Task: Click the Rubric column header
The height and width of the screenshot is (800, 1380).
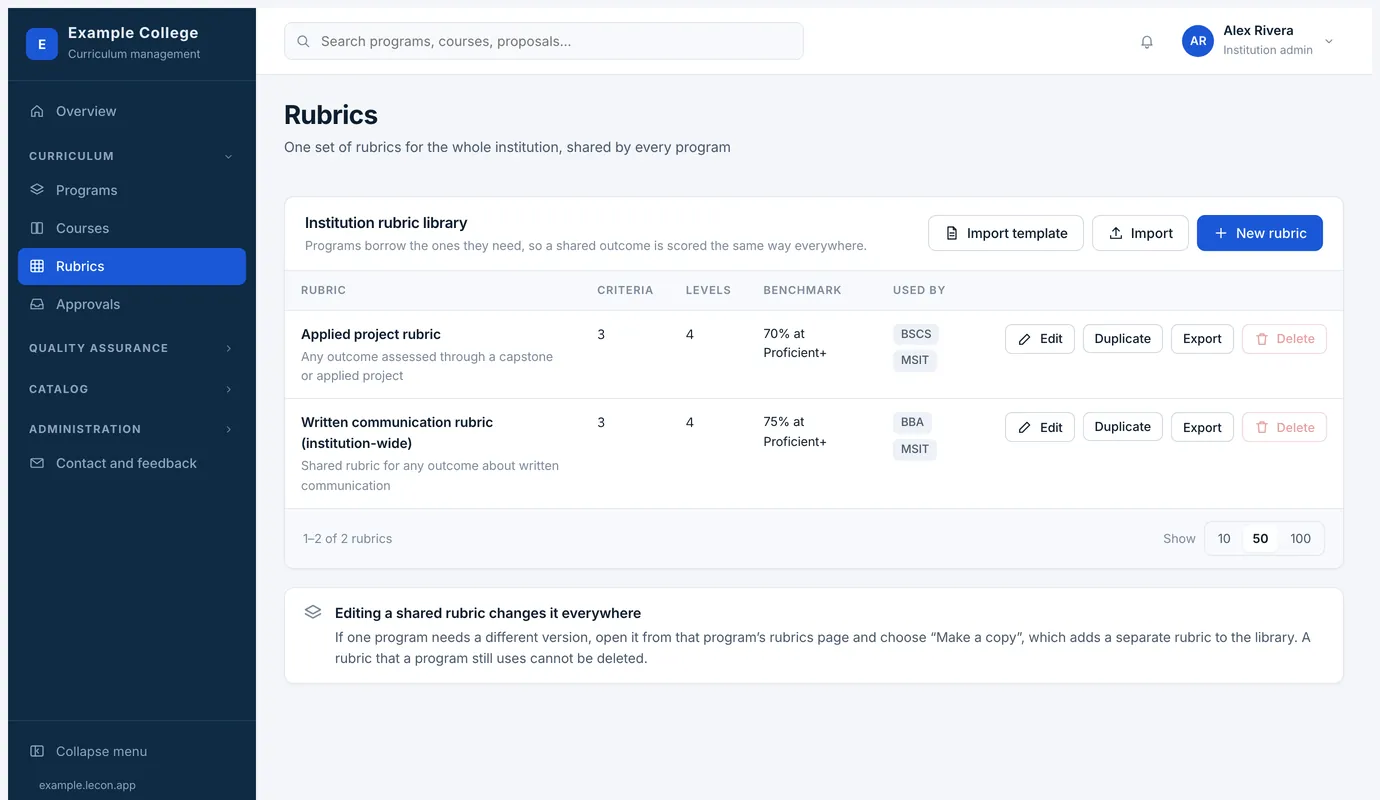Action: pos(323,290)
